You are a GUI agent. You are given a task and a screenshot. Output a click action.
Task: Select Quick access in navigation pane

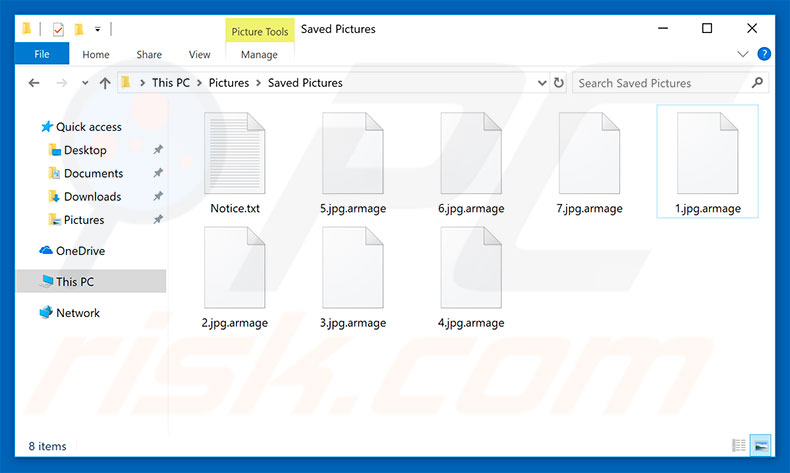coord(89,127)
